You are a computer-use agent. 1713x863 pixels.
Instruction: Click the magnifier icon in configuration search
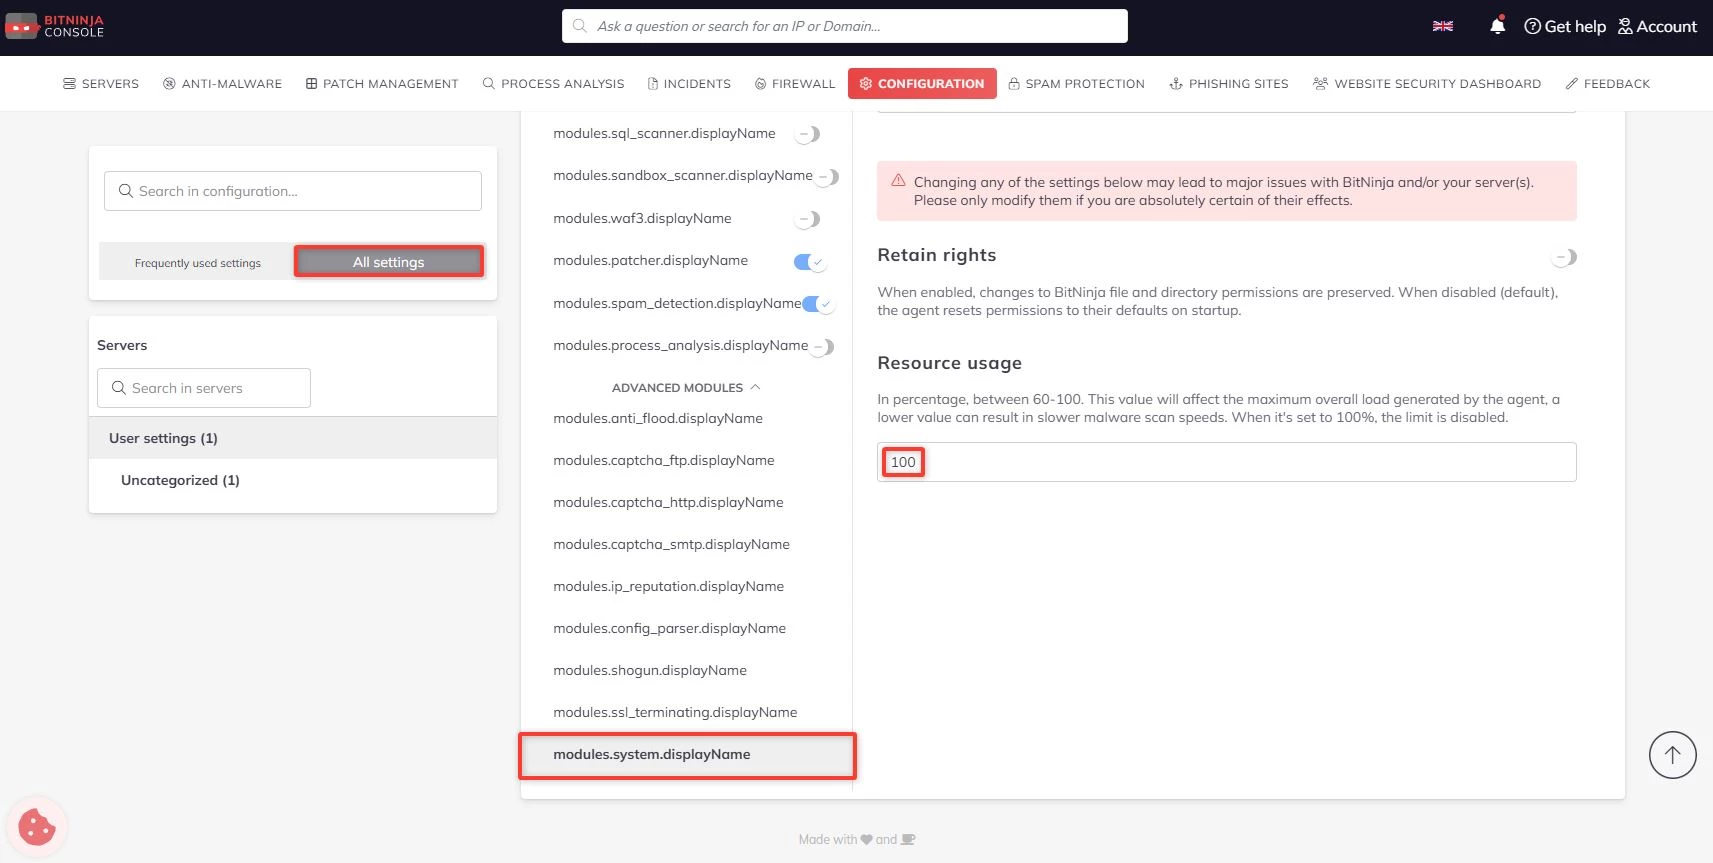click(126, 191)
